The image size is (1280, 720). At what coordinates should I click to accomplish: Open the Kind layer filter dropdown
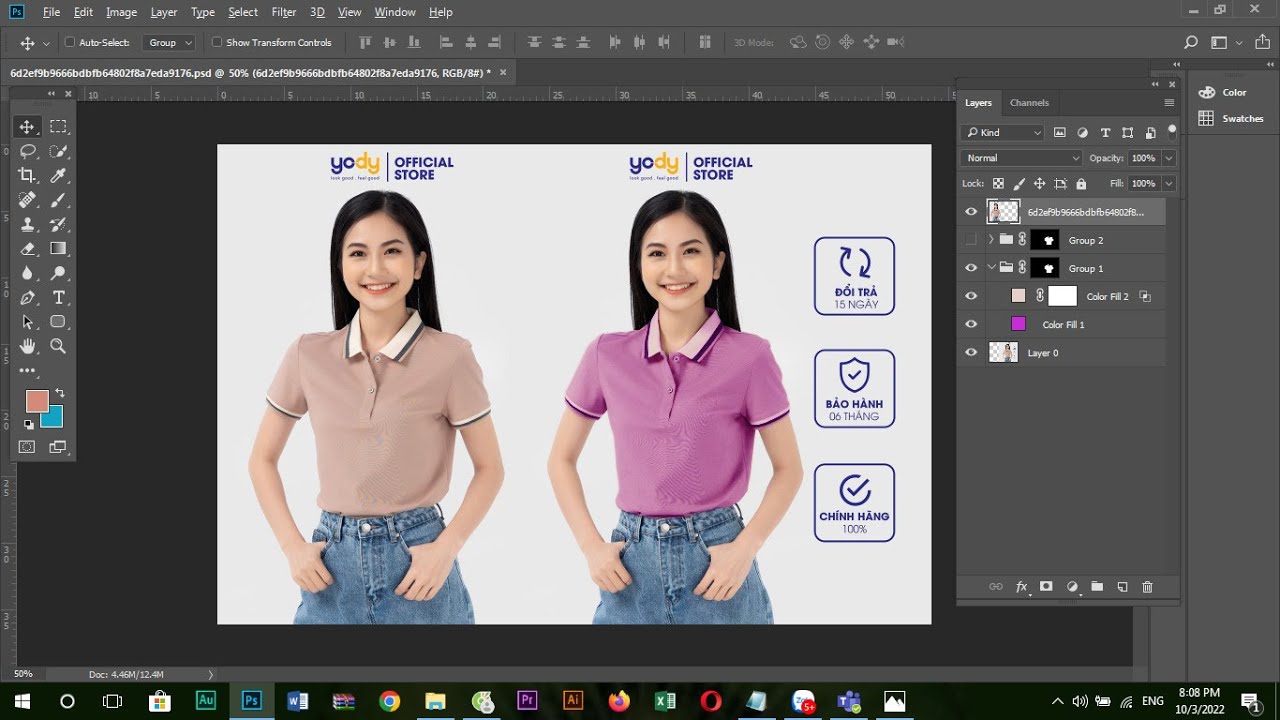(x=1003, y=132)
